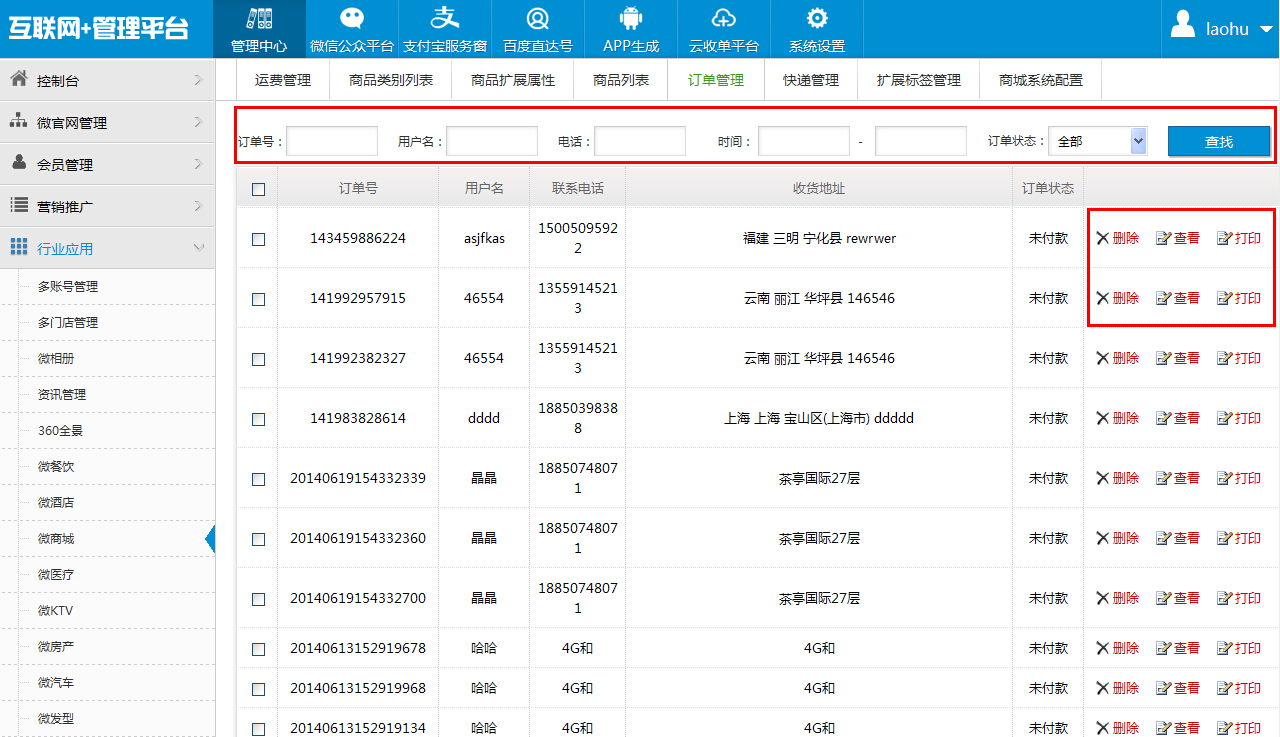Viewport: 1280px width, 737px height.
Task: Switch to 扩展标签管理 tab
Action: 919,80
